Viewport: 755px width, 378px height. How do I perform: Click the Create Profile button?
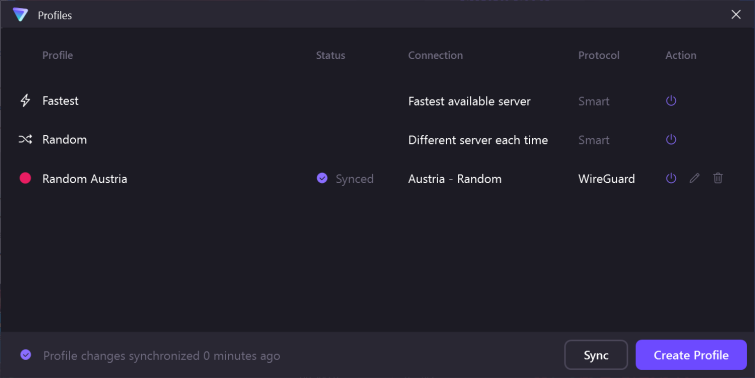pyautogui.click(x=691, y=355)
